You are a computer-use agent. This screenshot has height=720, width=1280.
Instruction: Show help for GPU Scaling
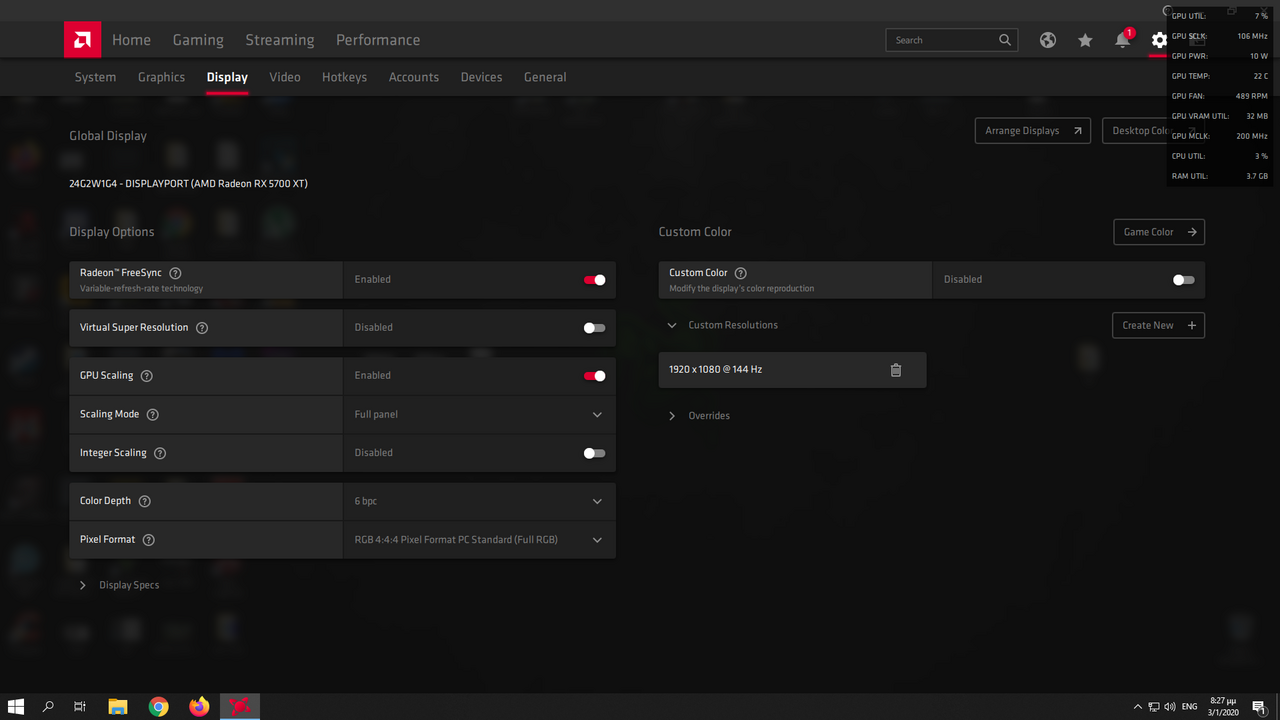click(x=147, y=376)
